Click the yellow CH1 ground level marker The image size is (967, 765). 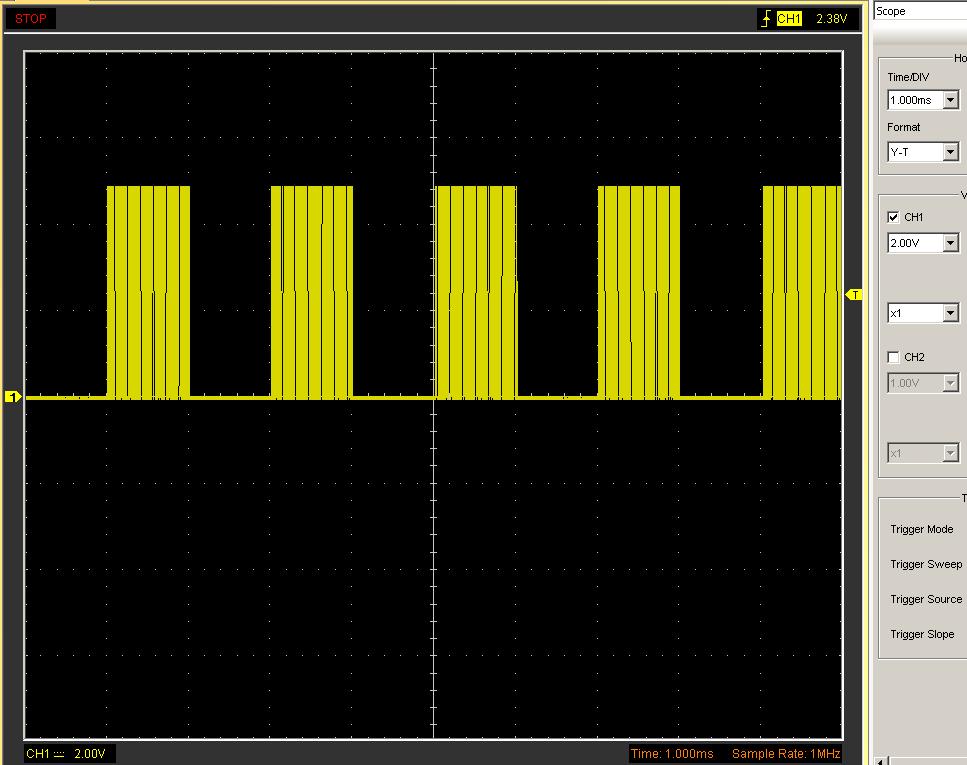(13, 398)
